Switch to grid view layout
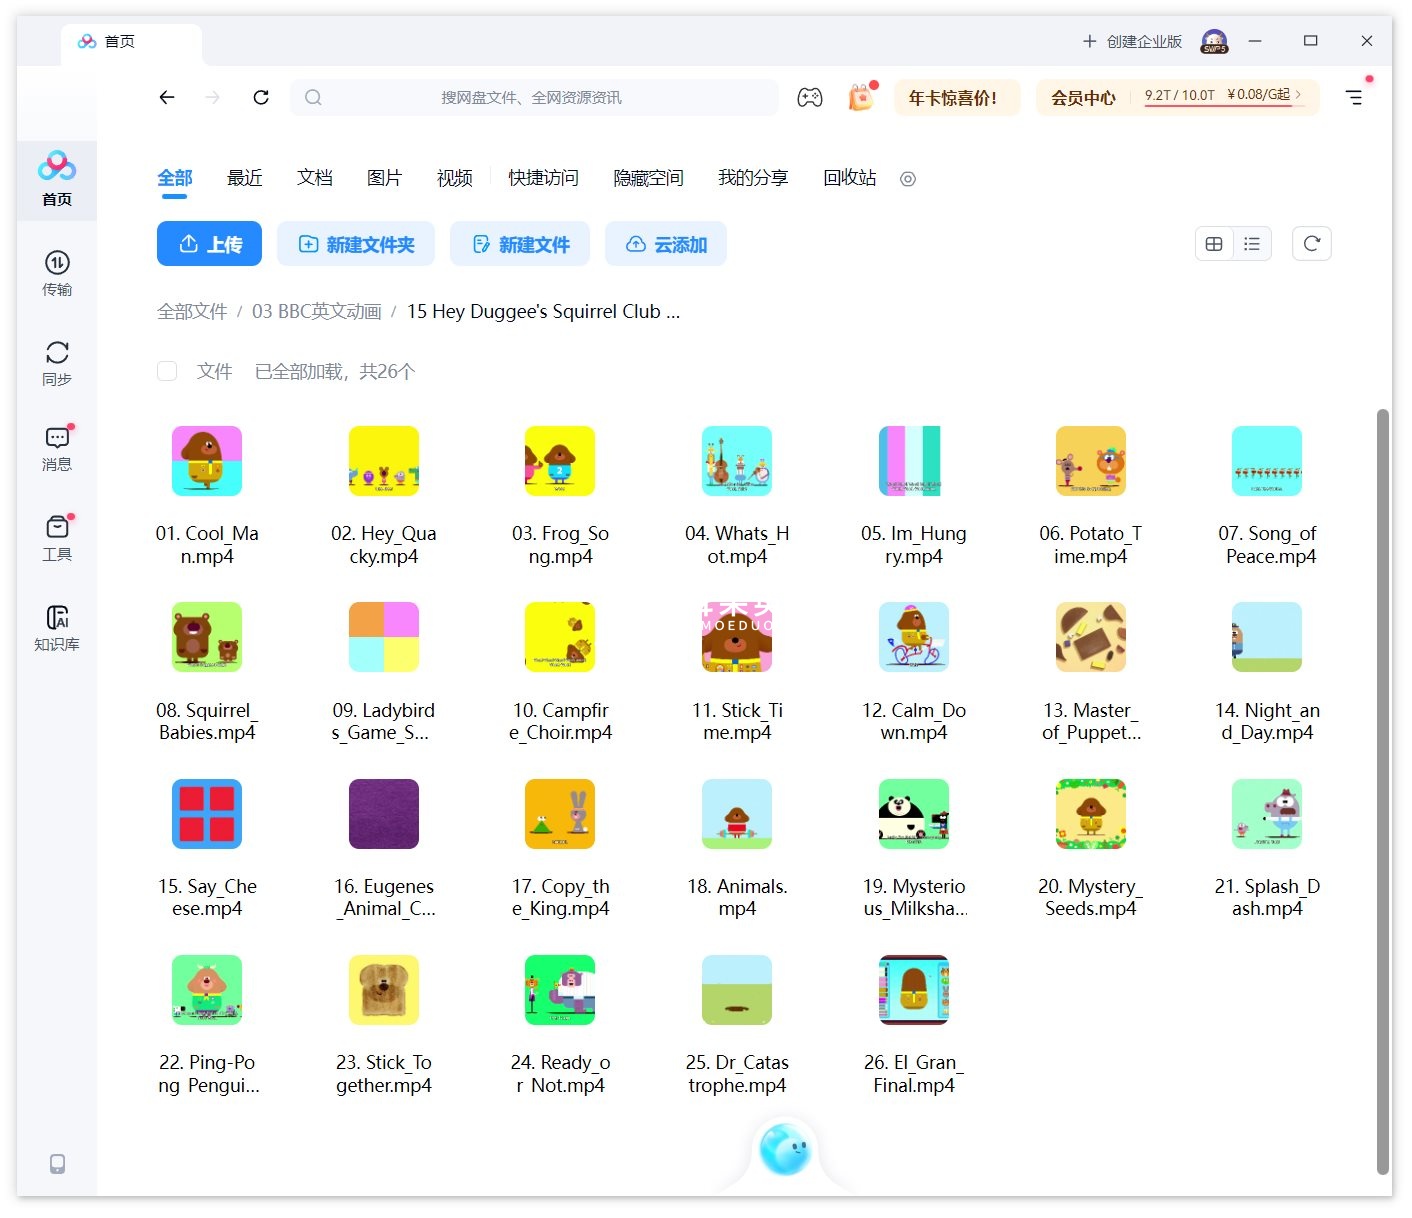1412x1218 pixels. (x=1214, y=243)
